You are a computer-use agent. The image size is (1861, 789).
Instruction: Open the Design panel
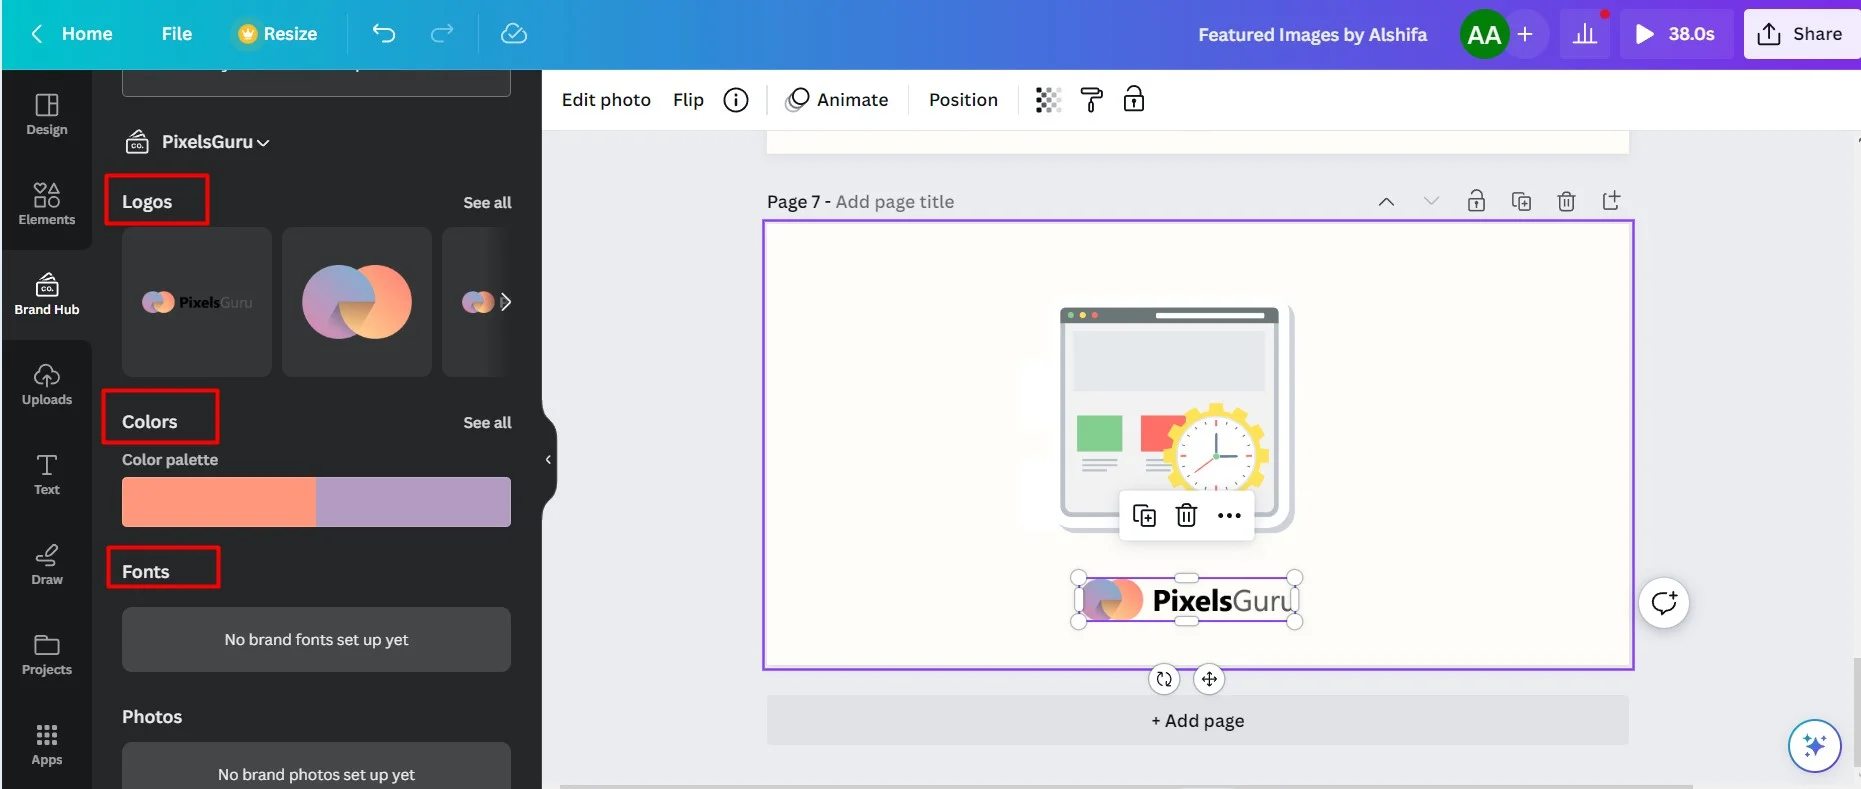(x=47, y=115)
